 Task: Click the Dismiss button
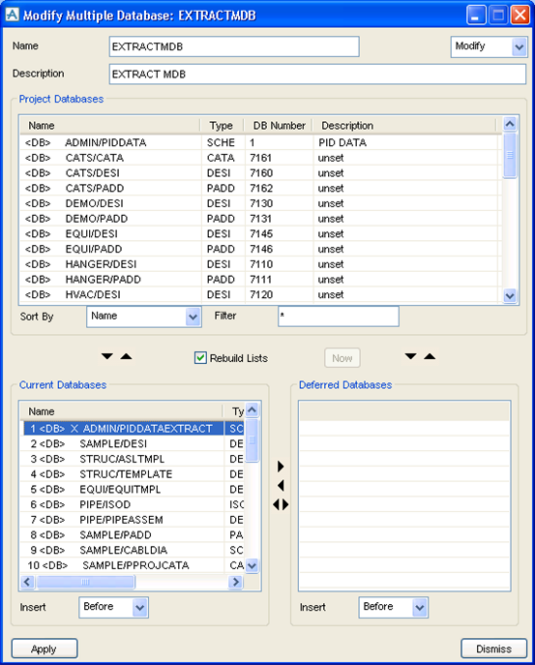tap(494, 649)
